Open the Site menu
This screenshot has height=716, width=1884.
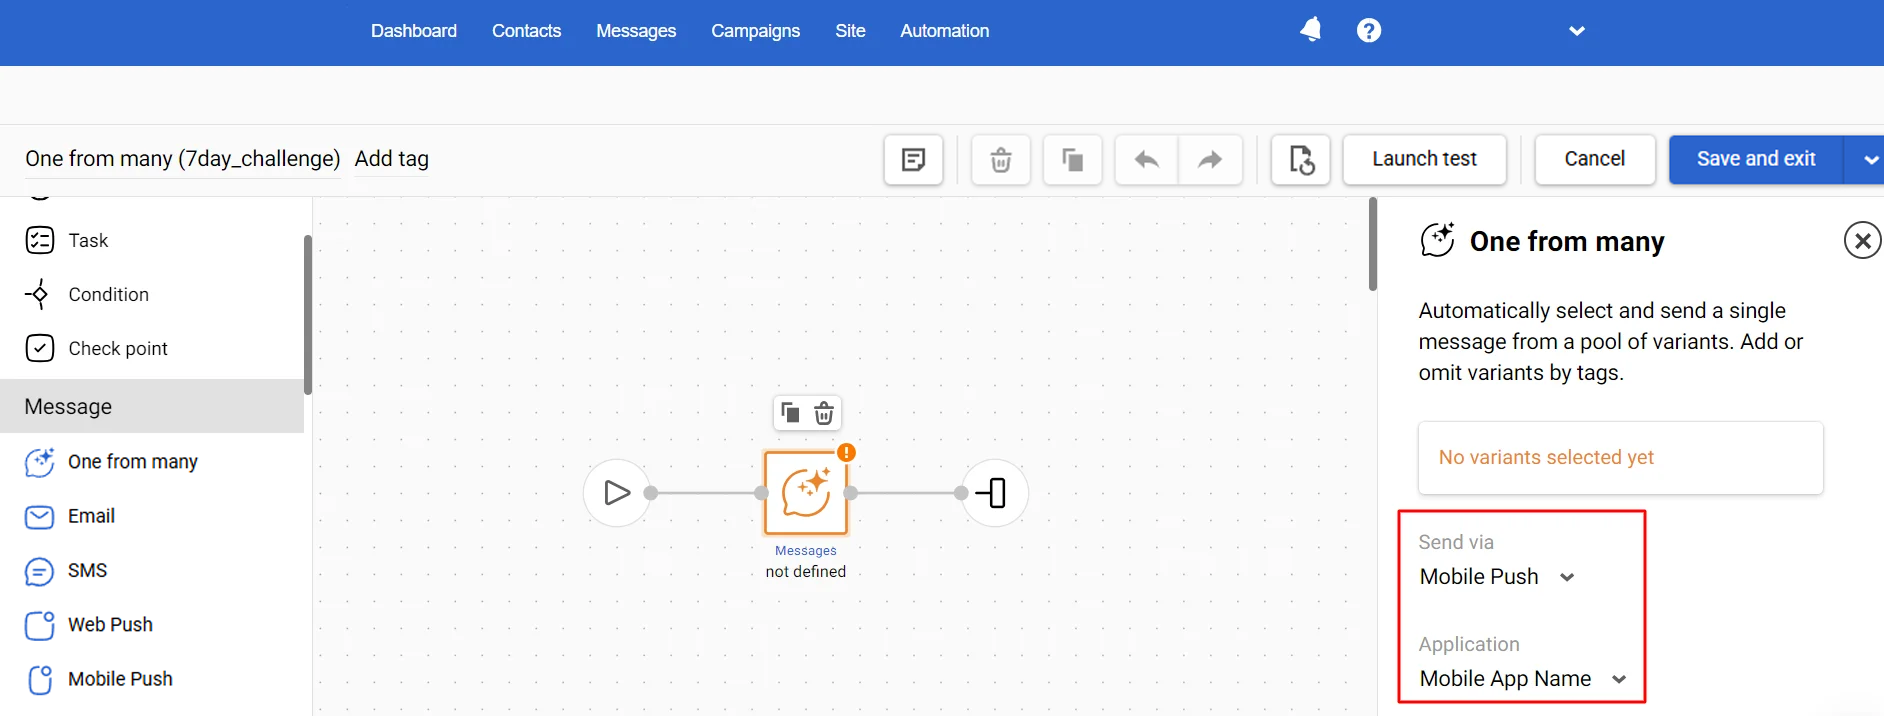850,31
